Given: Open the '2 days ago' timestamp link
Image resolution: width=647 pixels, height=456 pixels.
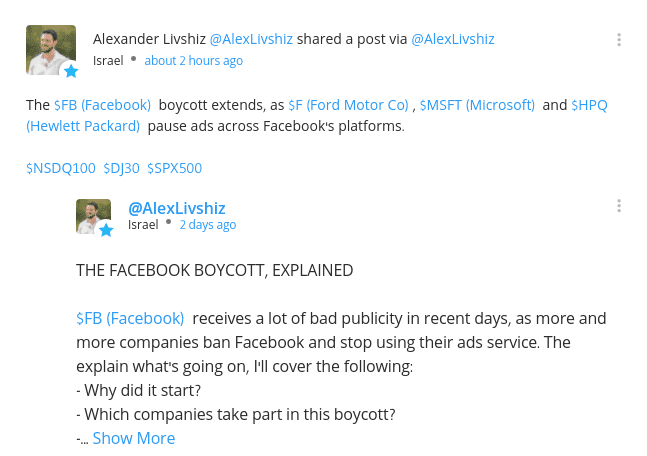Looking at the screenshot, I should coord(208,225).
